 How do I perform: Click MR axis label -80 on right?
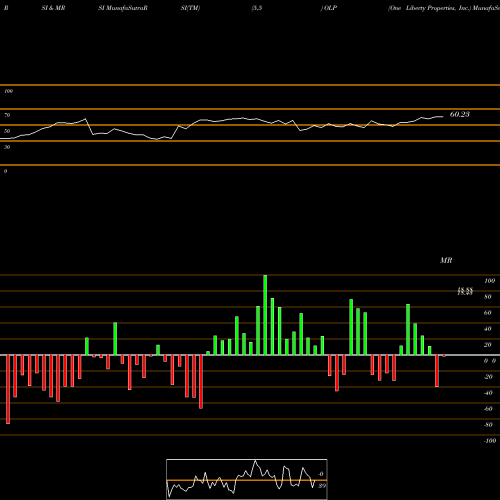[488, 425]
